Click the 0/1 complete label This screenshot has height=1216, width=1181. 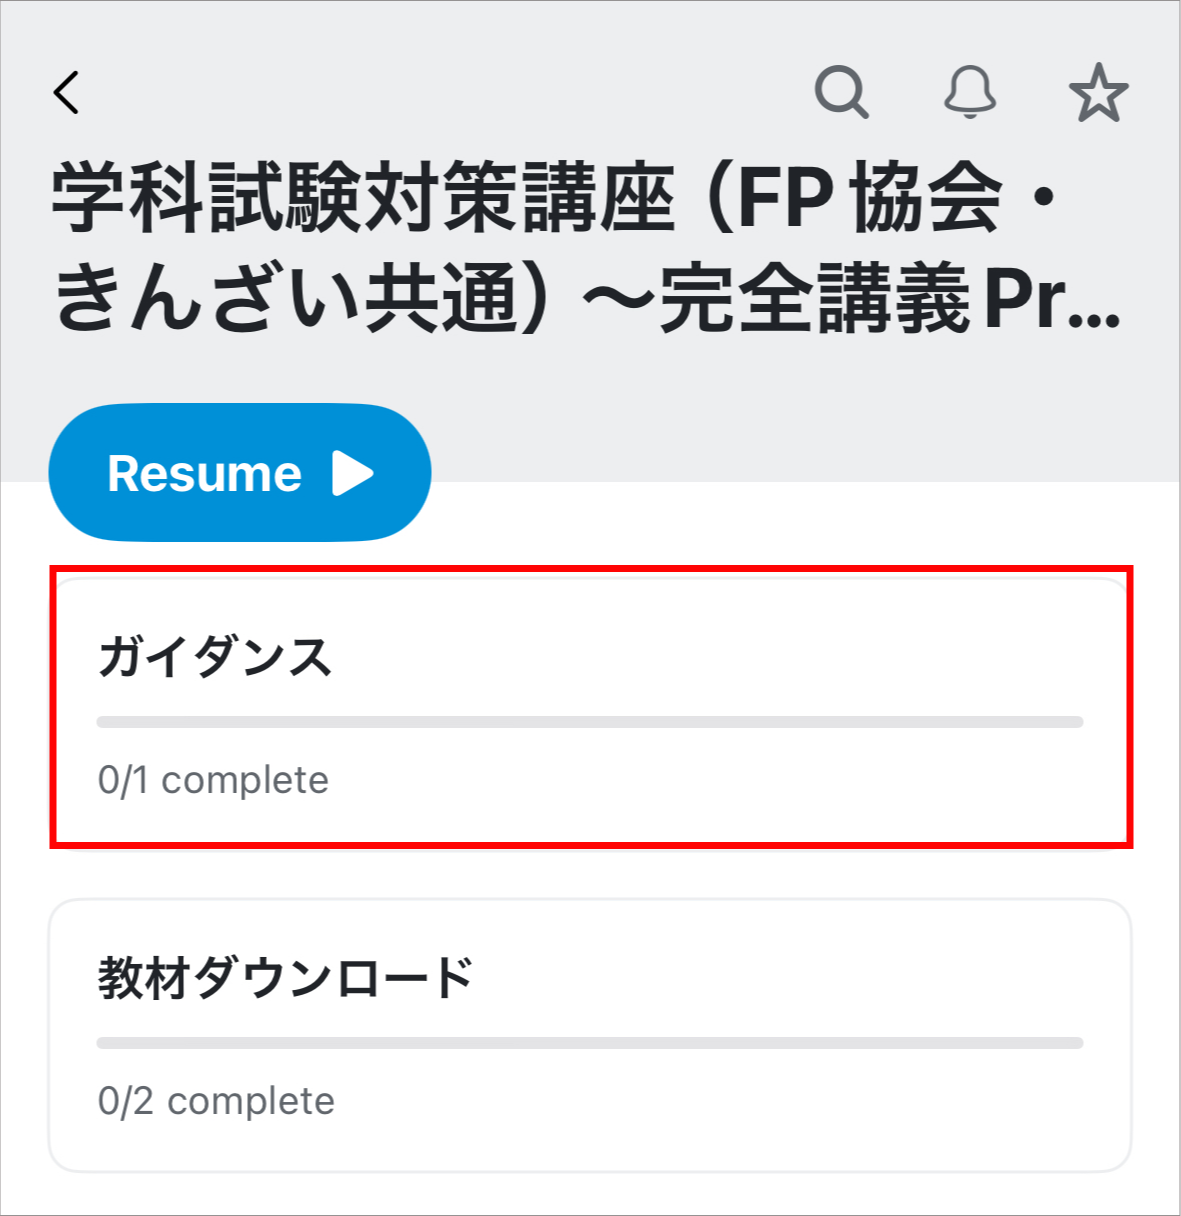tap(213, 780)
